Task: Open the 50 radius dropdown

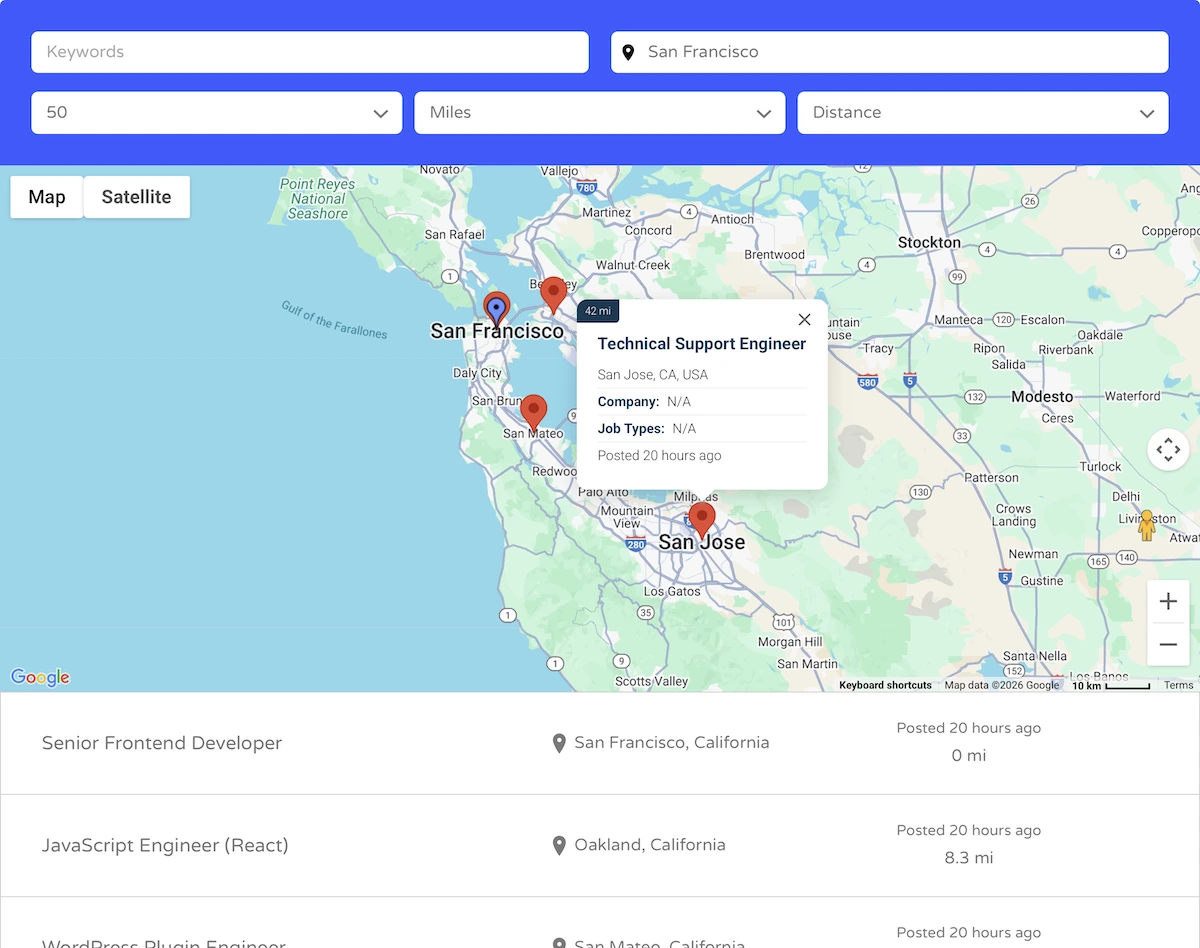Action: coord(216,112)
